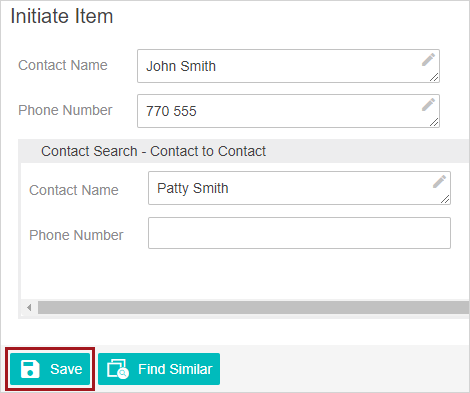Click the resize grip of John Smith field
Screen dimensions: 470x393
[x=434, y=77]
